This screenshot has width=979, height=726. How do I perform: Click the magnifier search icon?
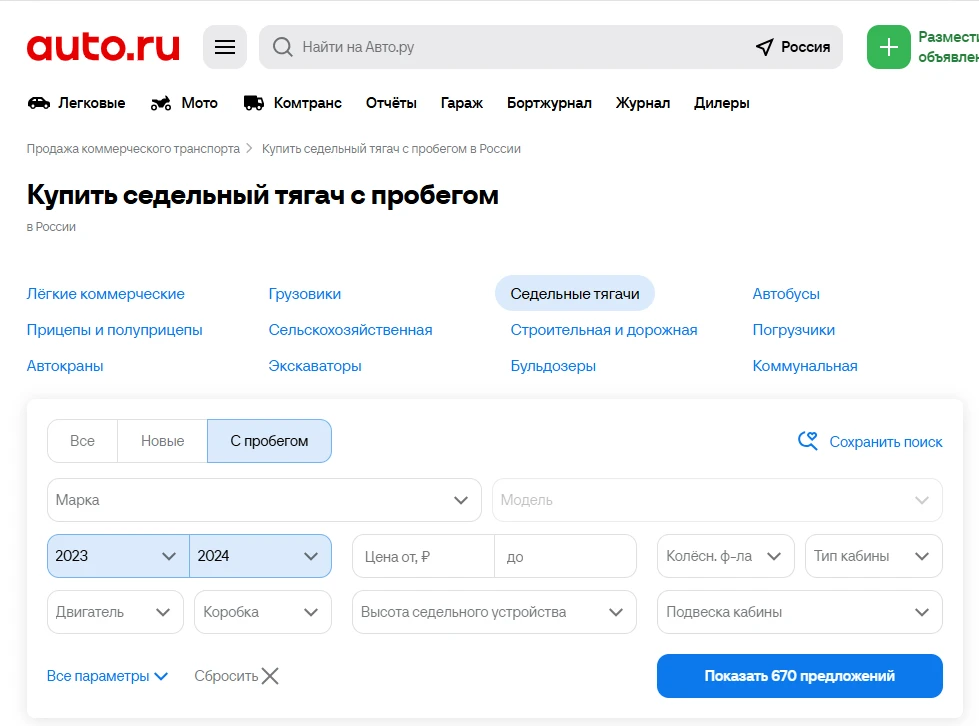pos(282,47)
